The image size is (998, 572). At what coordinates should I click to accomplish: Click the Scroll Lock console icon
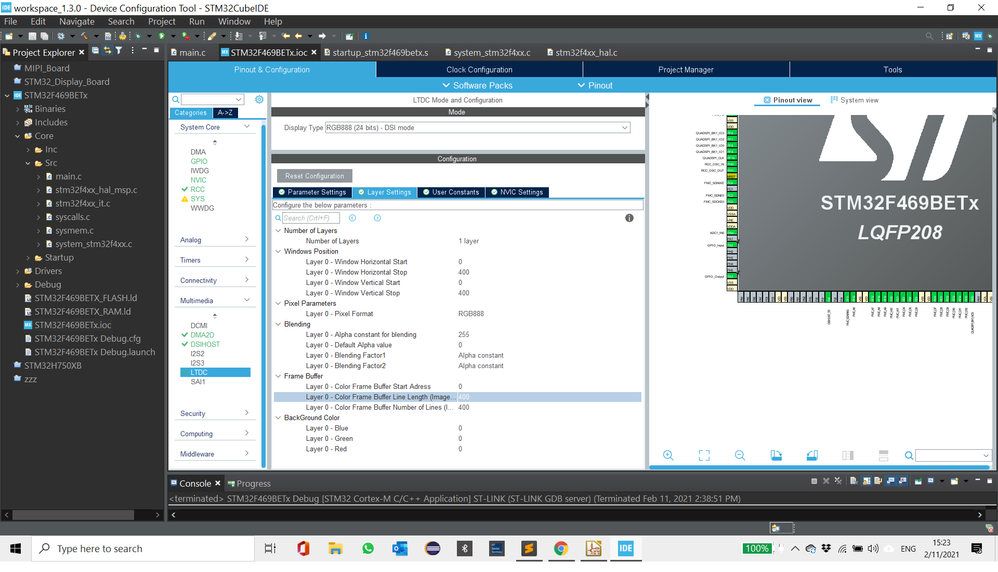[866, 481]
